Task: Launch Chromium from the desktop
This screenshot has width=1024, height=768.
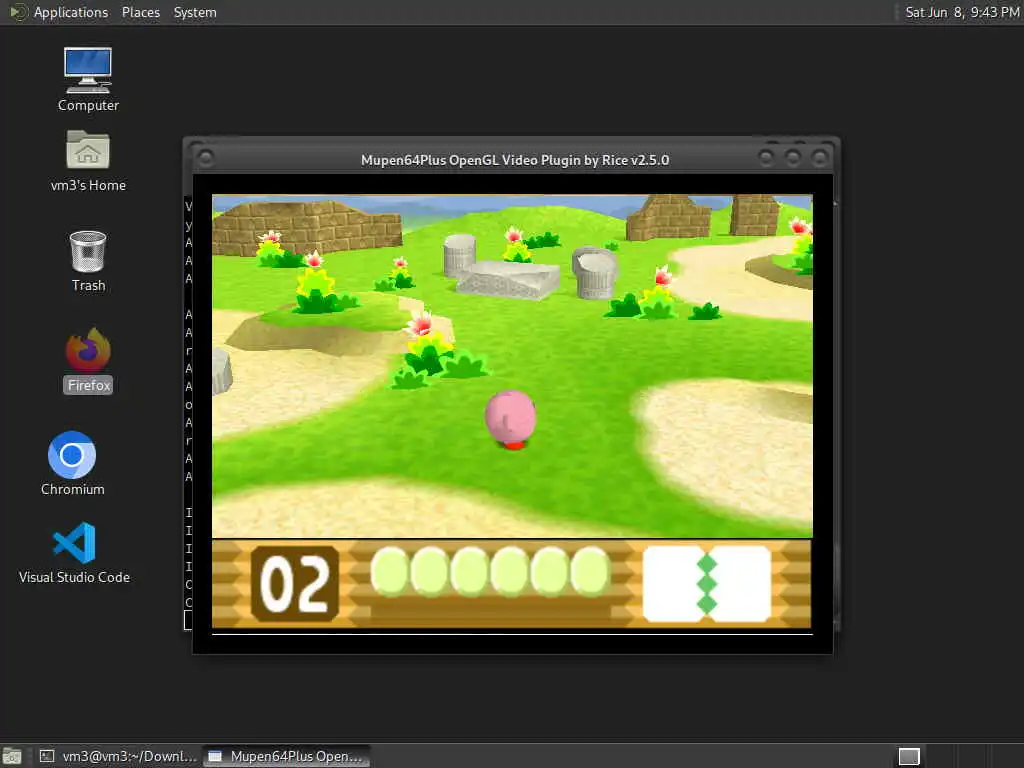Action: point(72,463)
